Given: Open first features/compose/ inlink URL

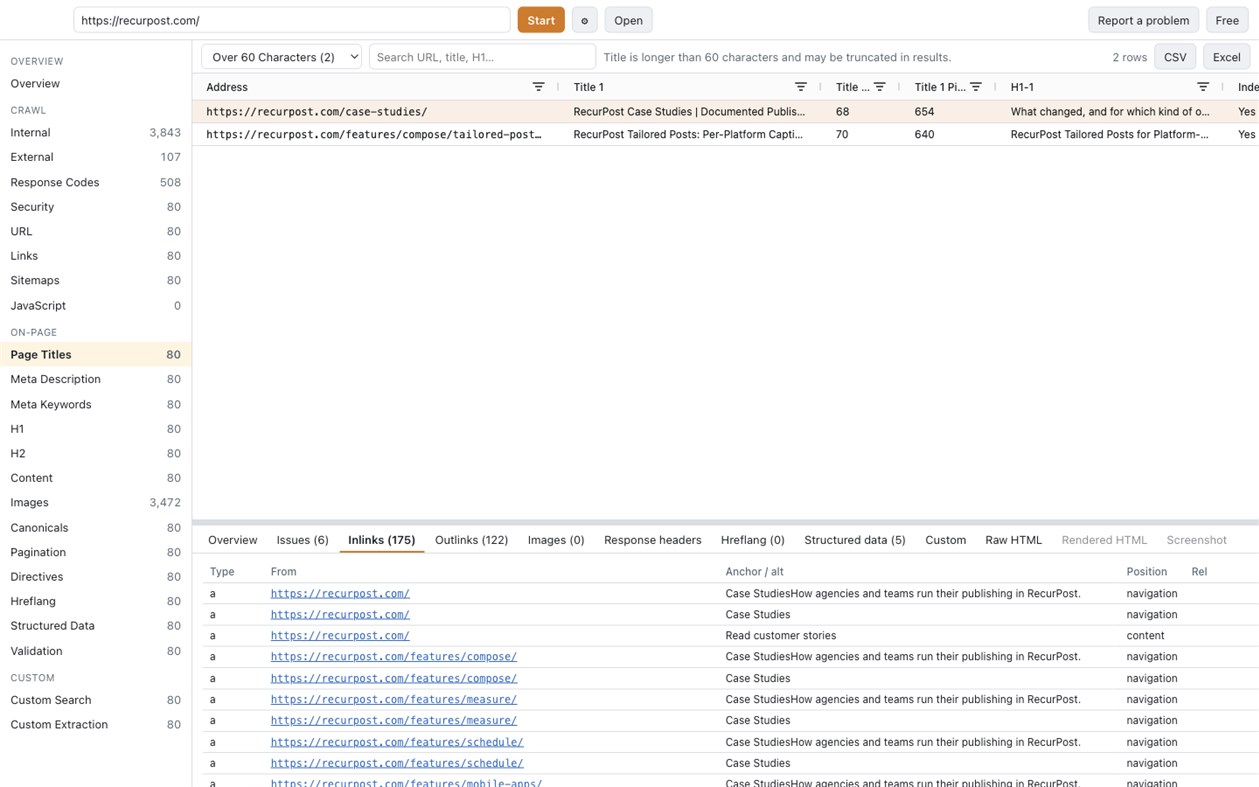Looking at the screenshot, I should coord(394,657).
